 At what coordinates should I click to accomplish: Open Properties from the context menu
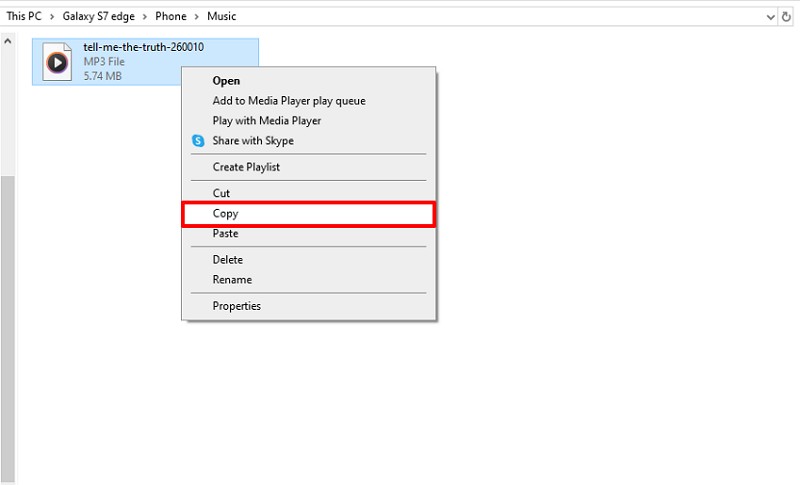pyautogui.click(x=308, y=305)
